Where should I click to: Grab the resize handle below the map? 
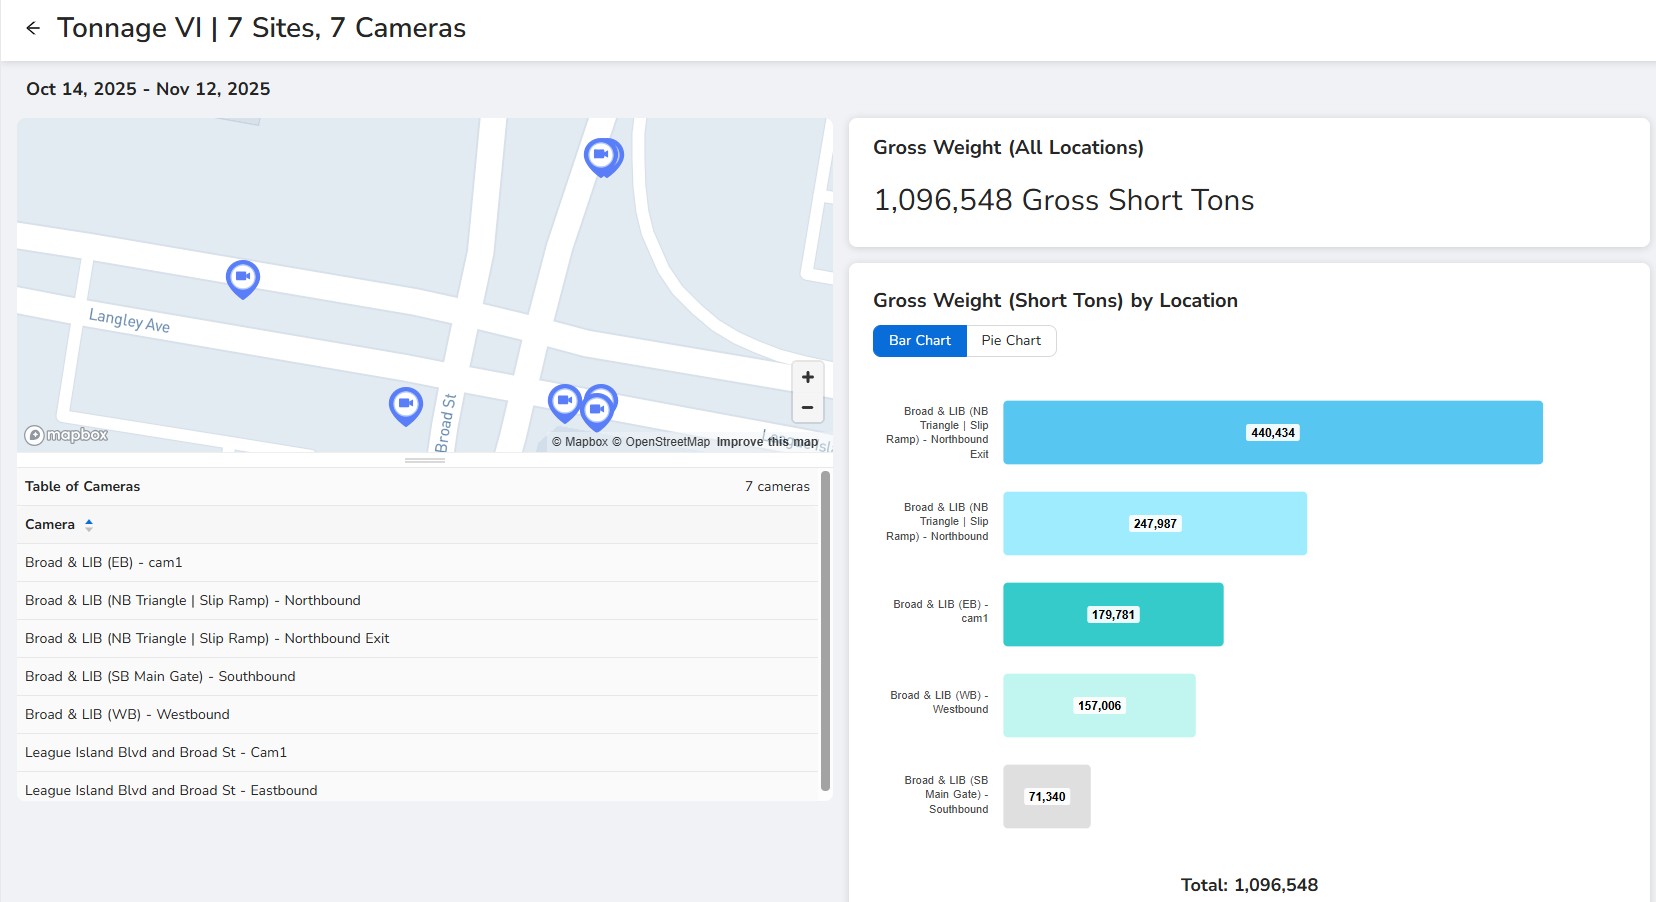pos(425,460)
